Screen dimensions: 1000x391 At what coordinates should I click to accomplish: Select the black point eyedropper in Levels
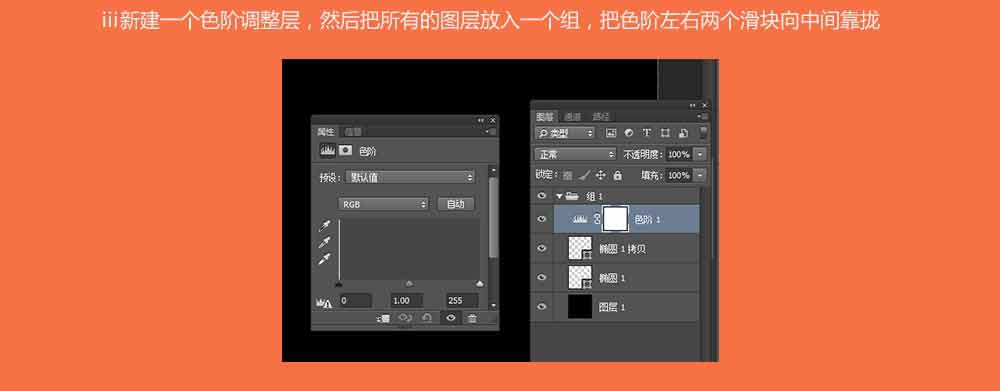point(325,226)
